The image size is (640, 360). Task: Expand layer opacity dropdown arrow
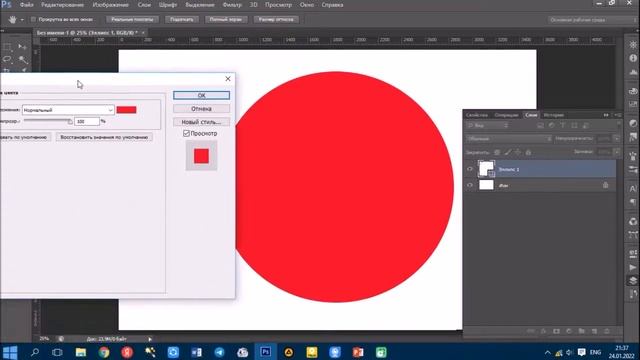pos(617,139)
